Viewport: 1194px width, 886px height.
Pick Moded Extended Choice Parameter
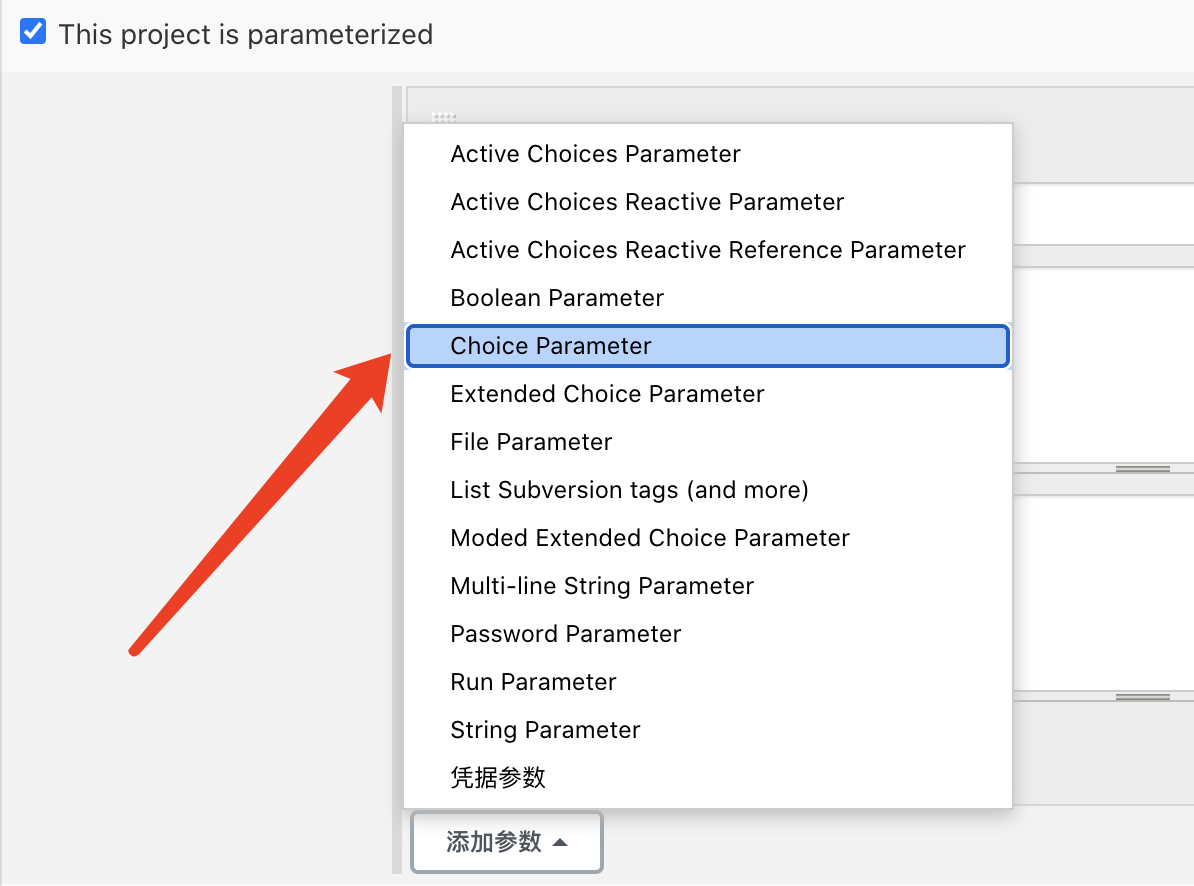(650, 538)
